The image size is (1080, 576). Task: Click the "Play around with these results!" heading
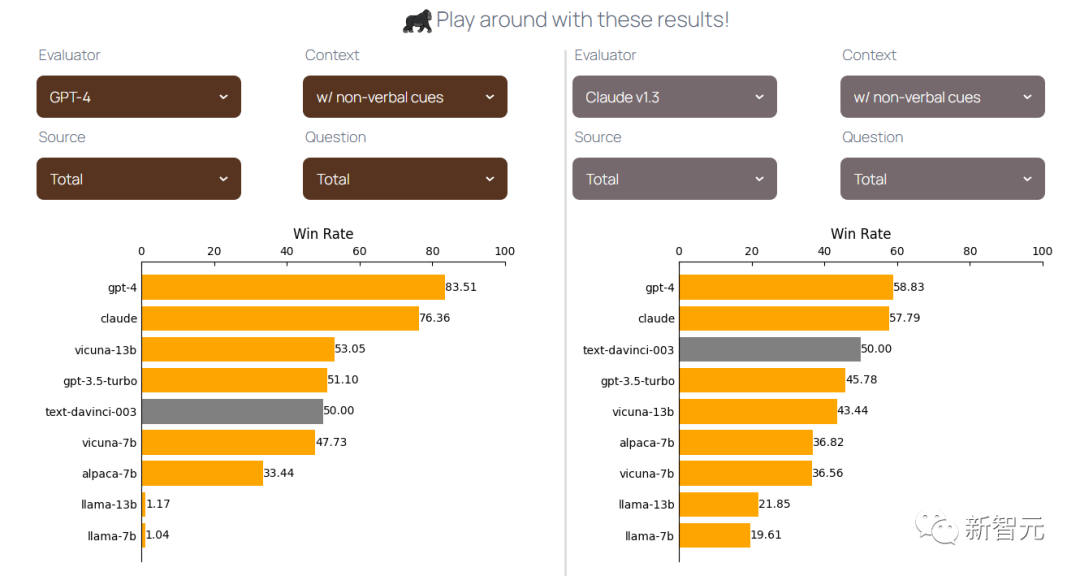582,20
